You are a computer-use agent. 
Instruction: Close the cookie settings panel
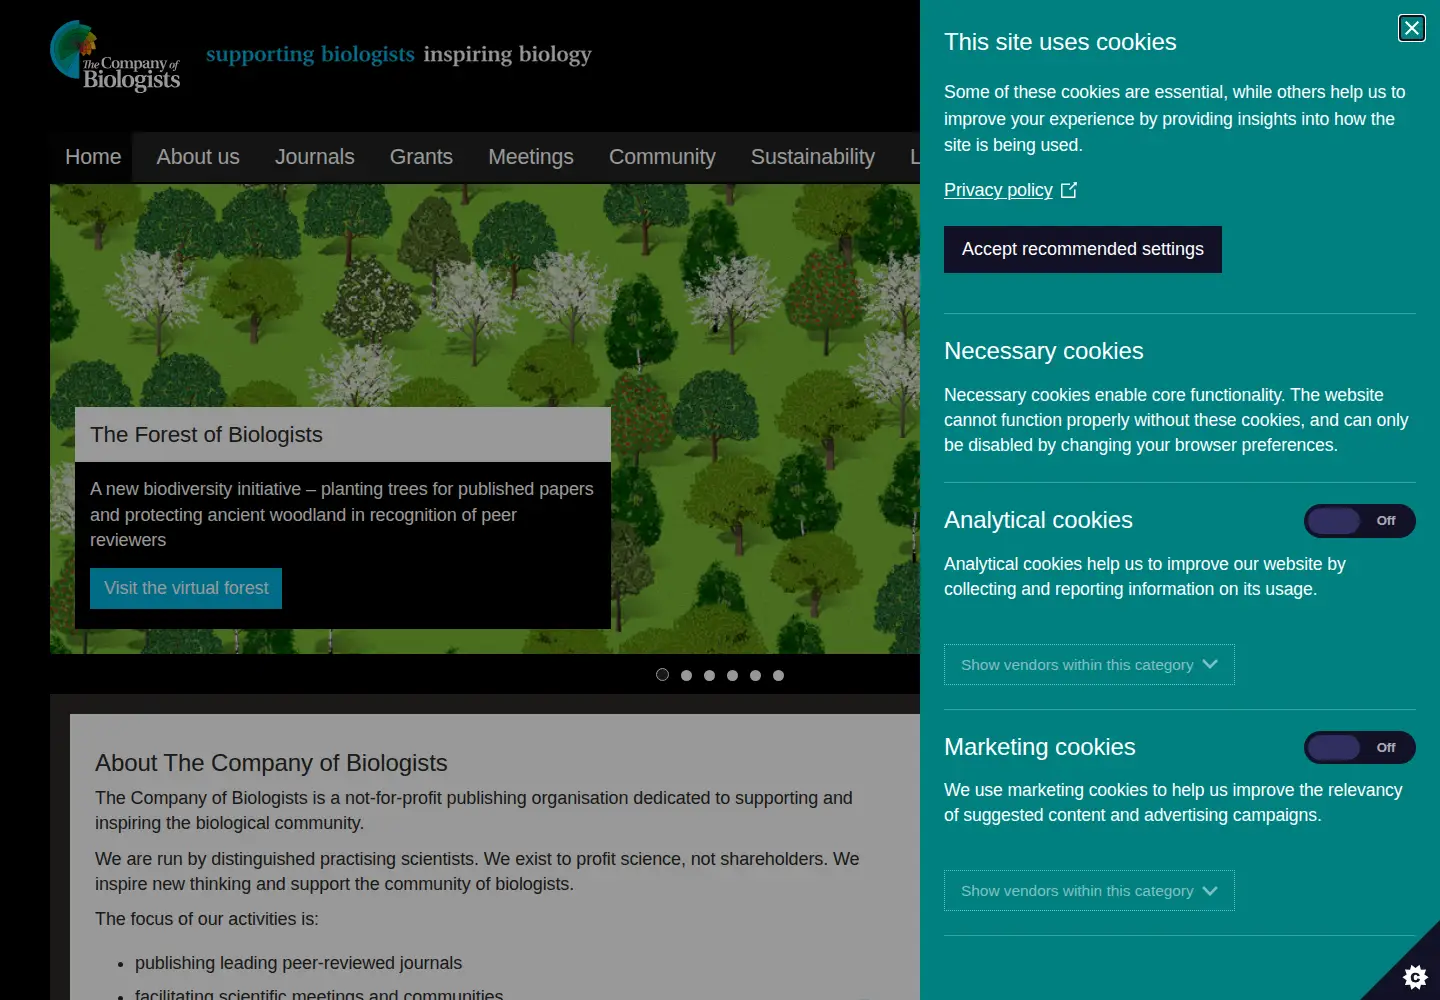[1412, 28]
